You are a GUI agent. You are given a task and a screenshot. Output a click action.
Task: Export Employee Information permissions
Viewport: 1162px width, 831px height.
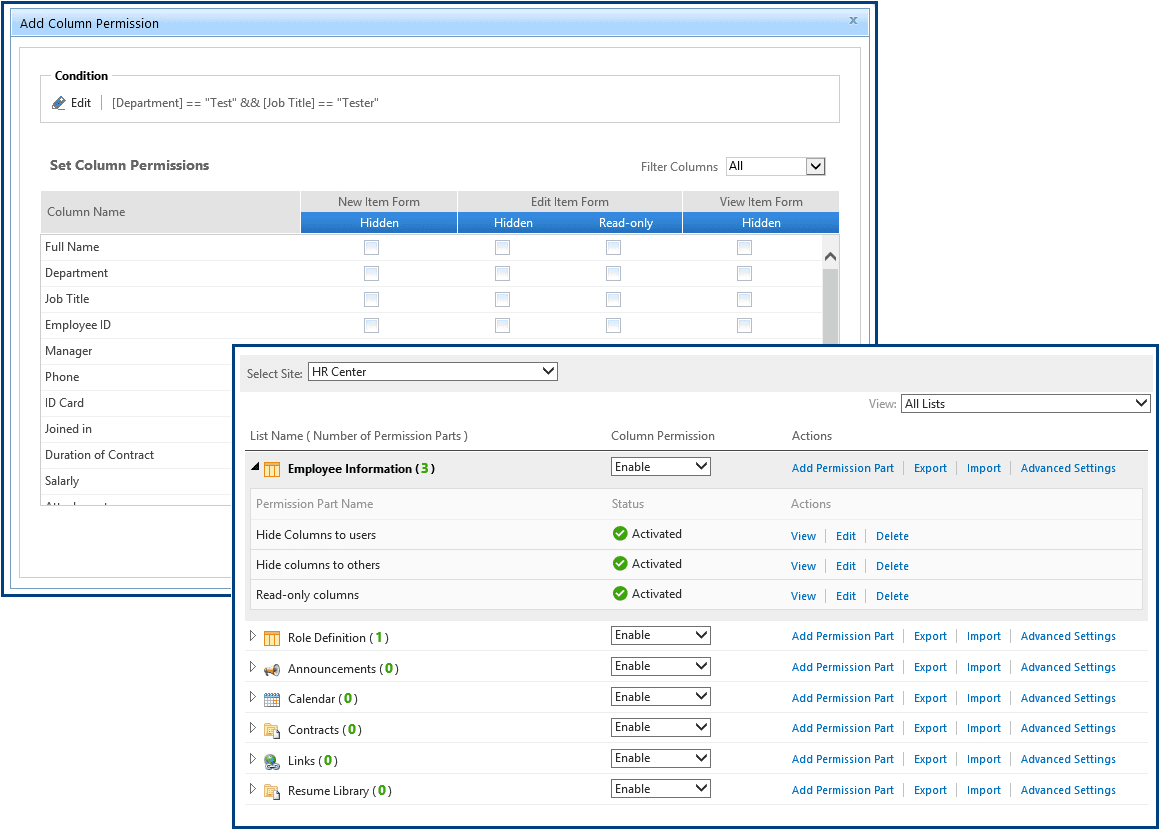pyautogui.click(x=930, y=469)
